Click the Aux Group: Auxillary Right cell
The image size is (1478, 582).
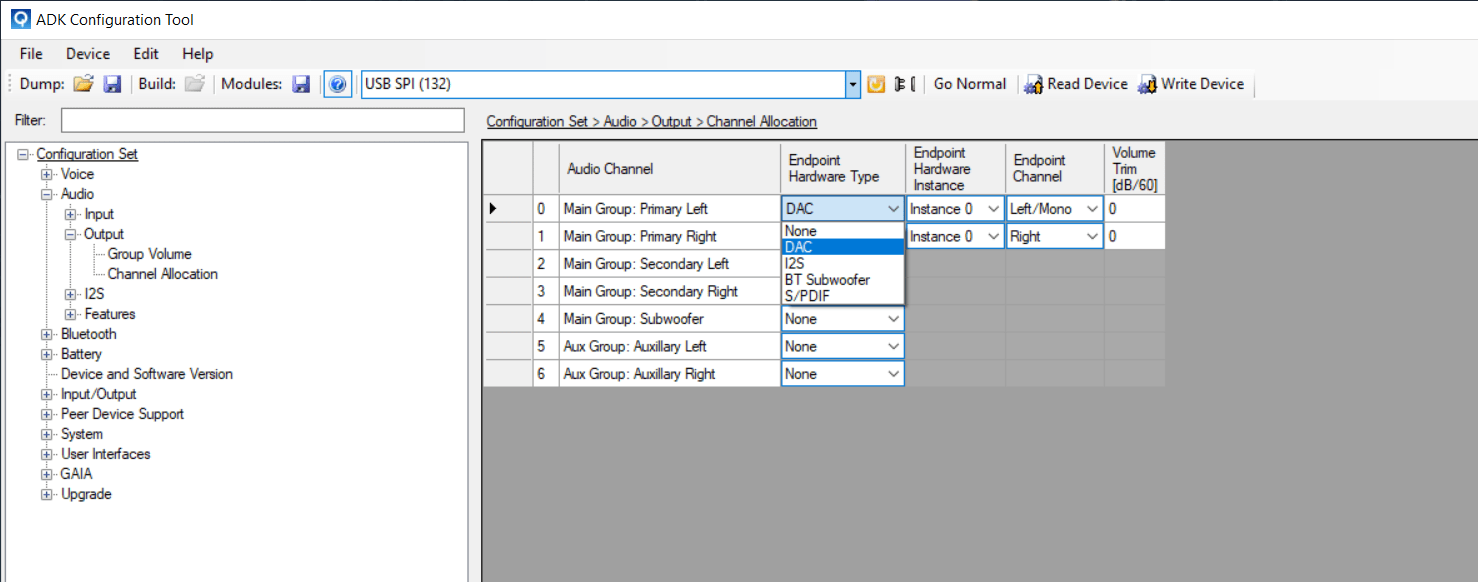point(669,374)
